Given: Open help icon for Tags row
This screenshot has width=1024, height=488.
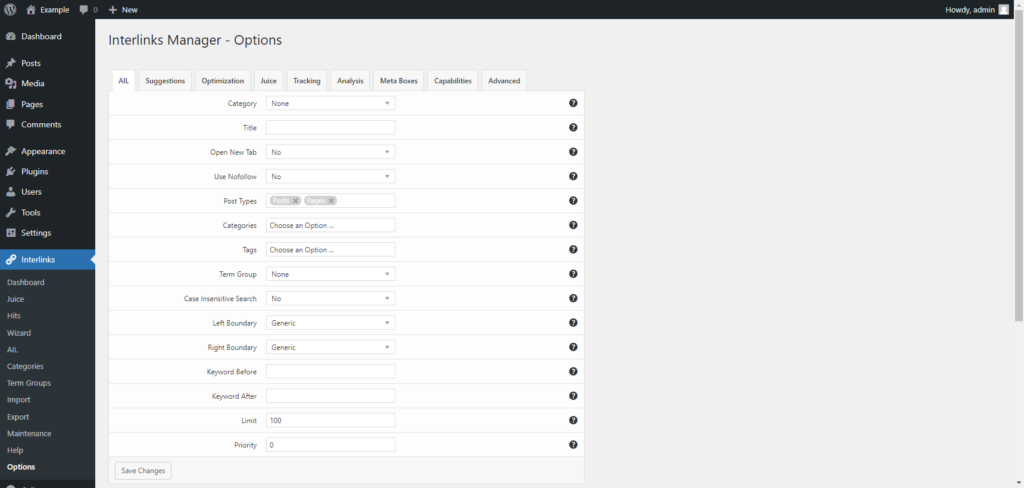Looking at the screenshot, I should click(573, 250).
